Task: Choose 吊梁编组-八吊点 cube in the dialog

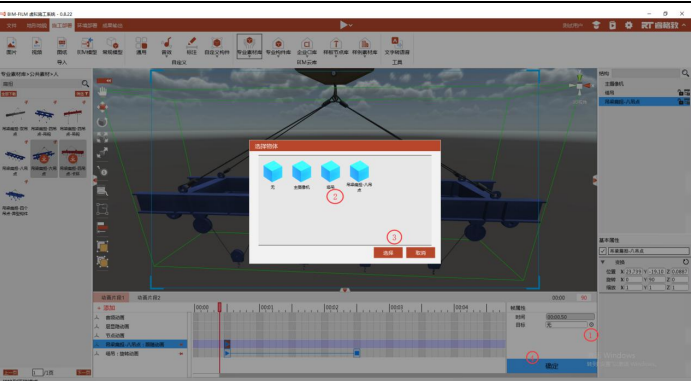Action: pyautogui.click(x=359, y=176)
